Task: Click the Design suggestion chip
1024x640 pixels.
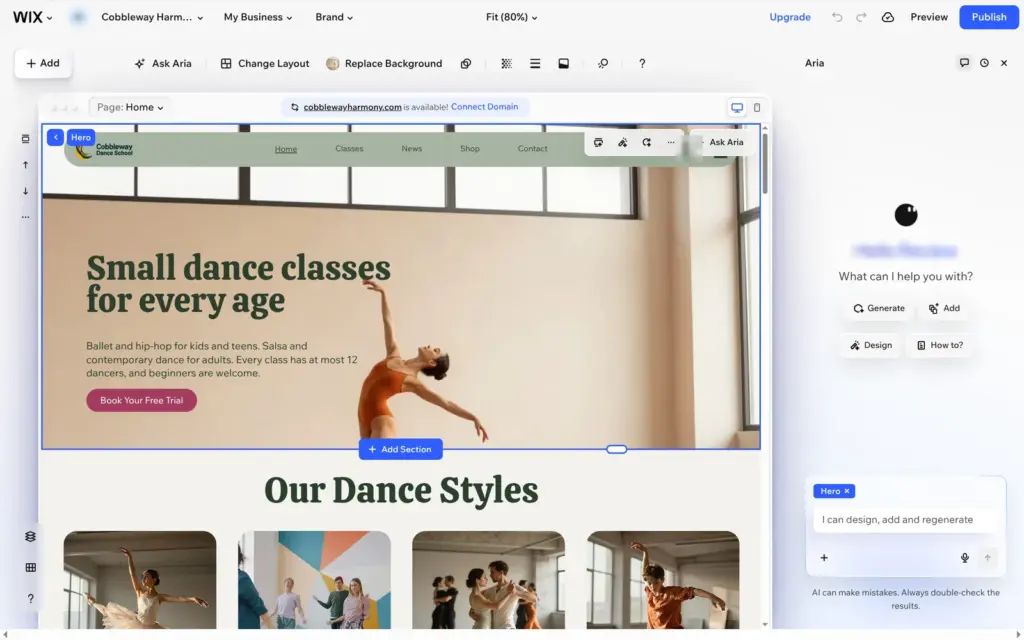Action: 871,345
